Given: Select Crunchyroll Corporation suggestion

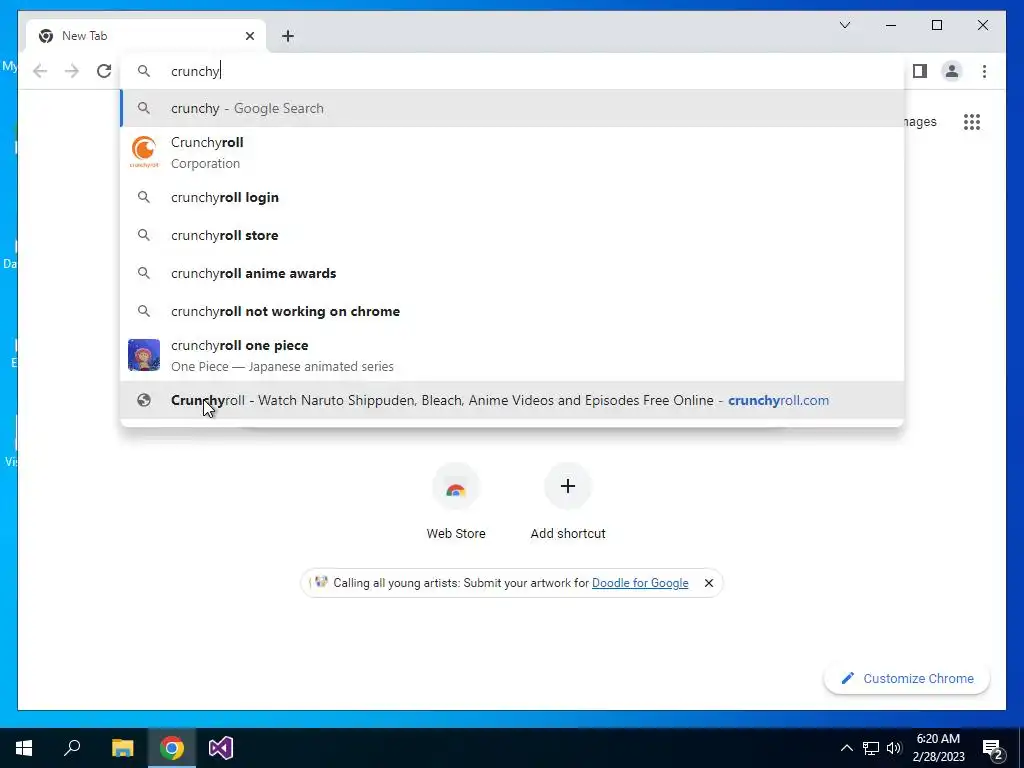Looking at the screenshot, I should pyautogui.click(x=513, y=153).
